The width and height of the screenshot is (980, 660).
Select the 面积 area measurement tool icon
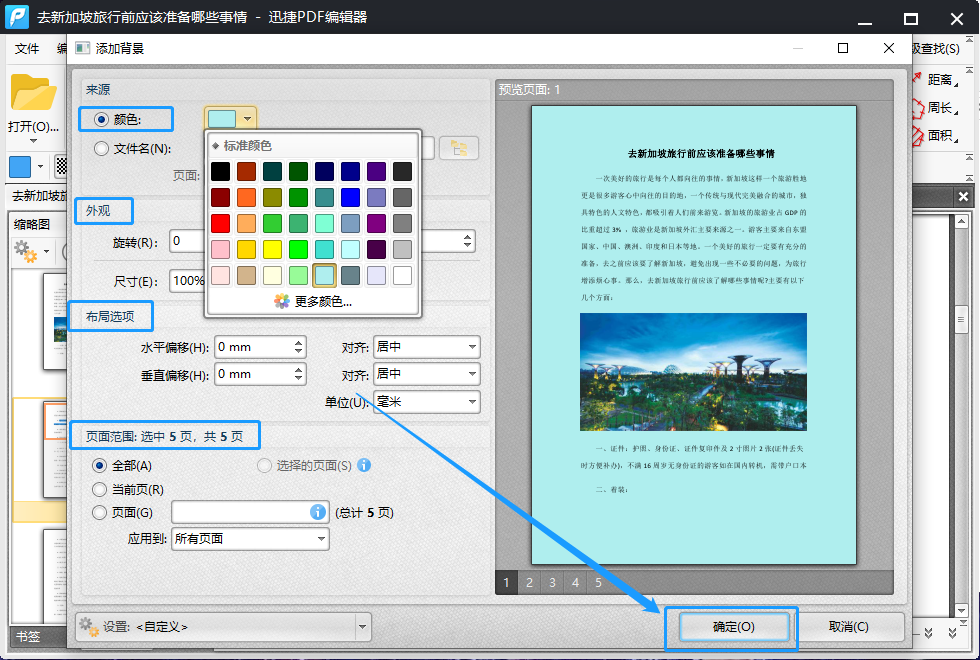pos(917,135)
